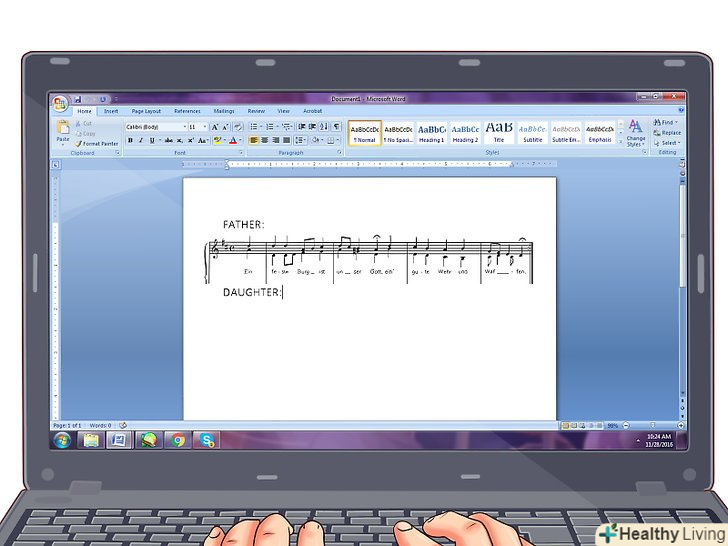Open the Windows Start menu
The height and width of the screenshot is (546, 728).
click(62, 440)
